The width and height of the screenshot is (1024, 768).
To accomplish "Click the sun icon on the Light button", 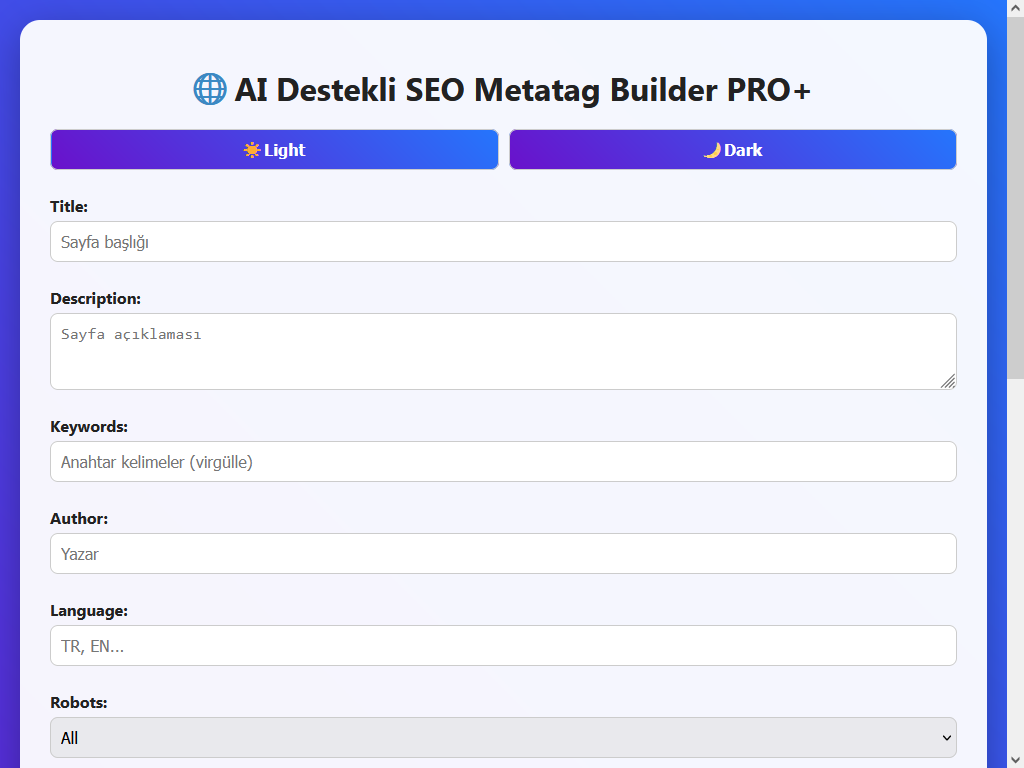I will 253,149.
